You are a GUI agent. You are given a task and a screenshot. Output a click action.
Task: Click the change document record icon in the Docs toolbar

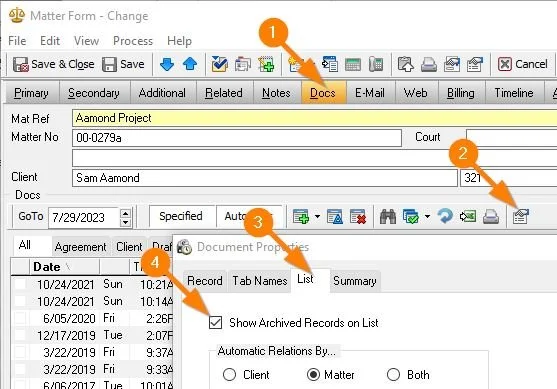(335, 216)
